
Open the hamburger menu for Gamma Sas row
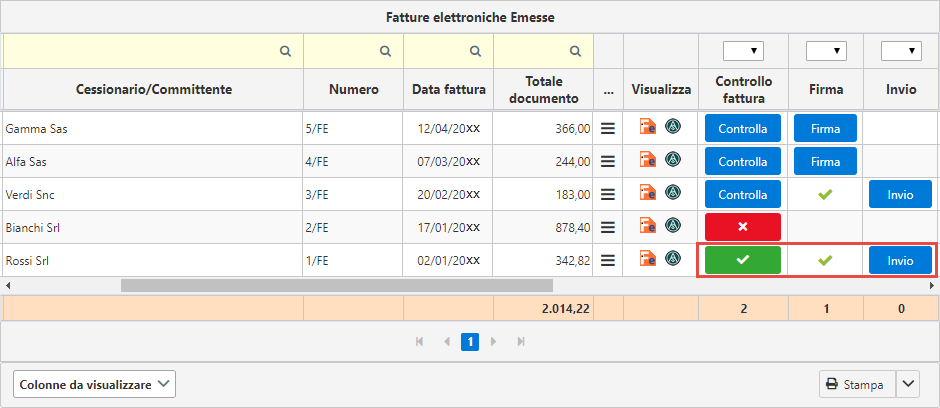pos(608,128)
